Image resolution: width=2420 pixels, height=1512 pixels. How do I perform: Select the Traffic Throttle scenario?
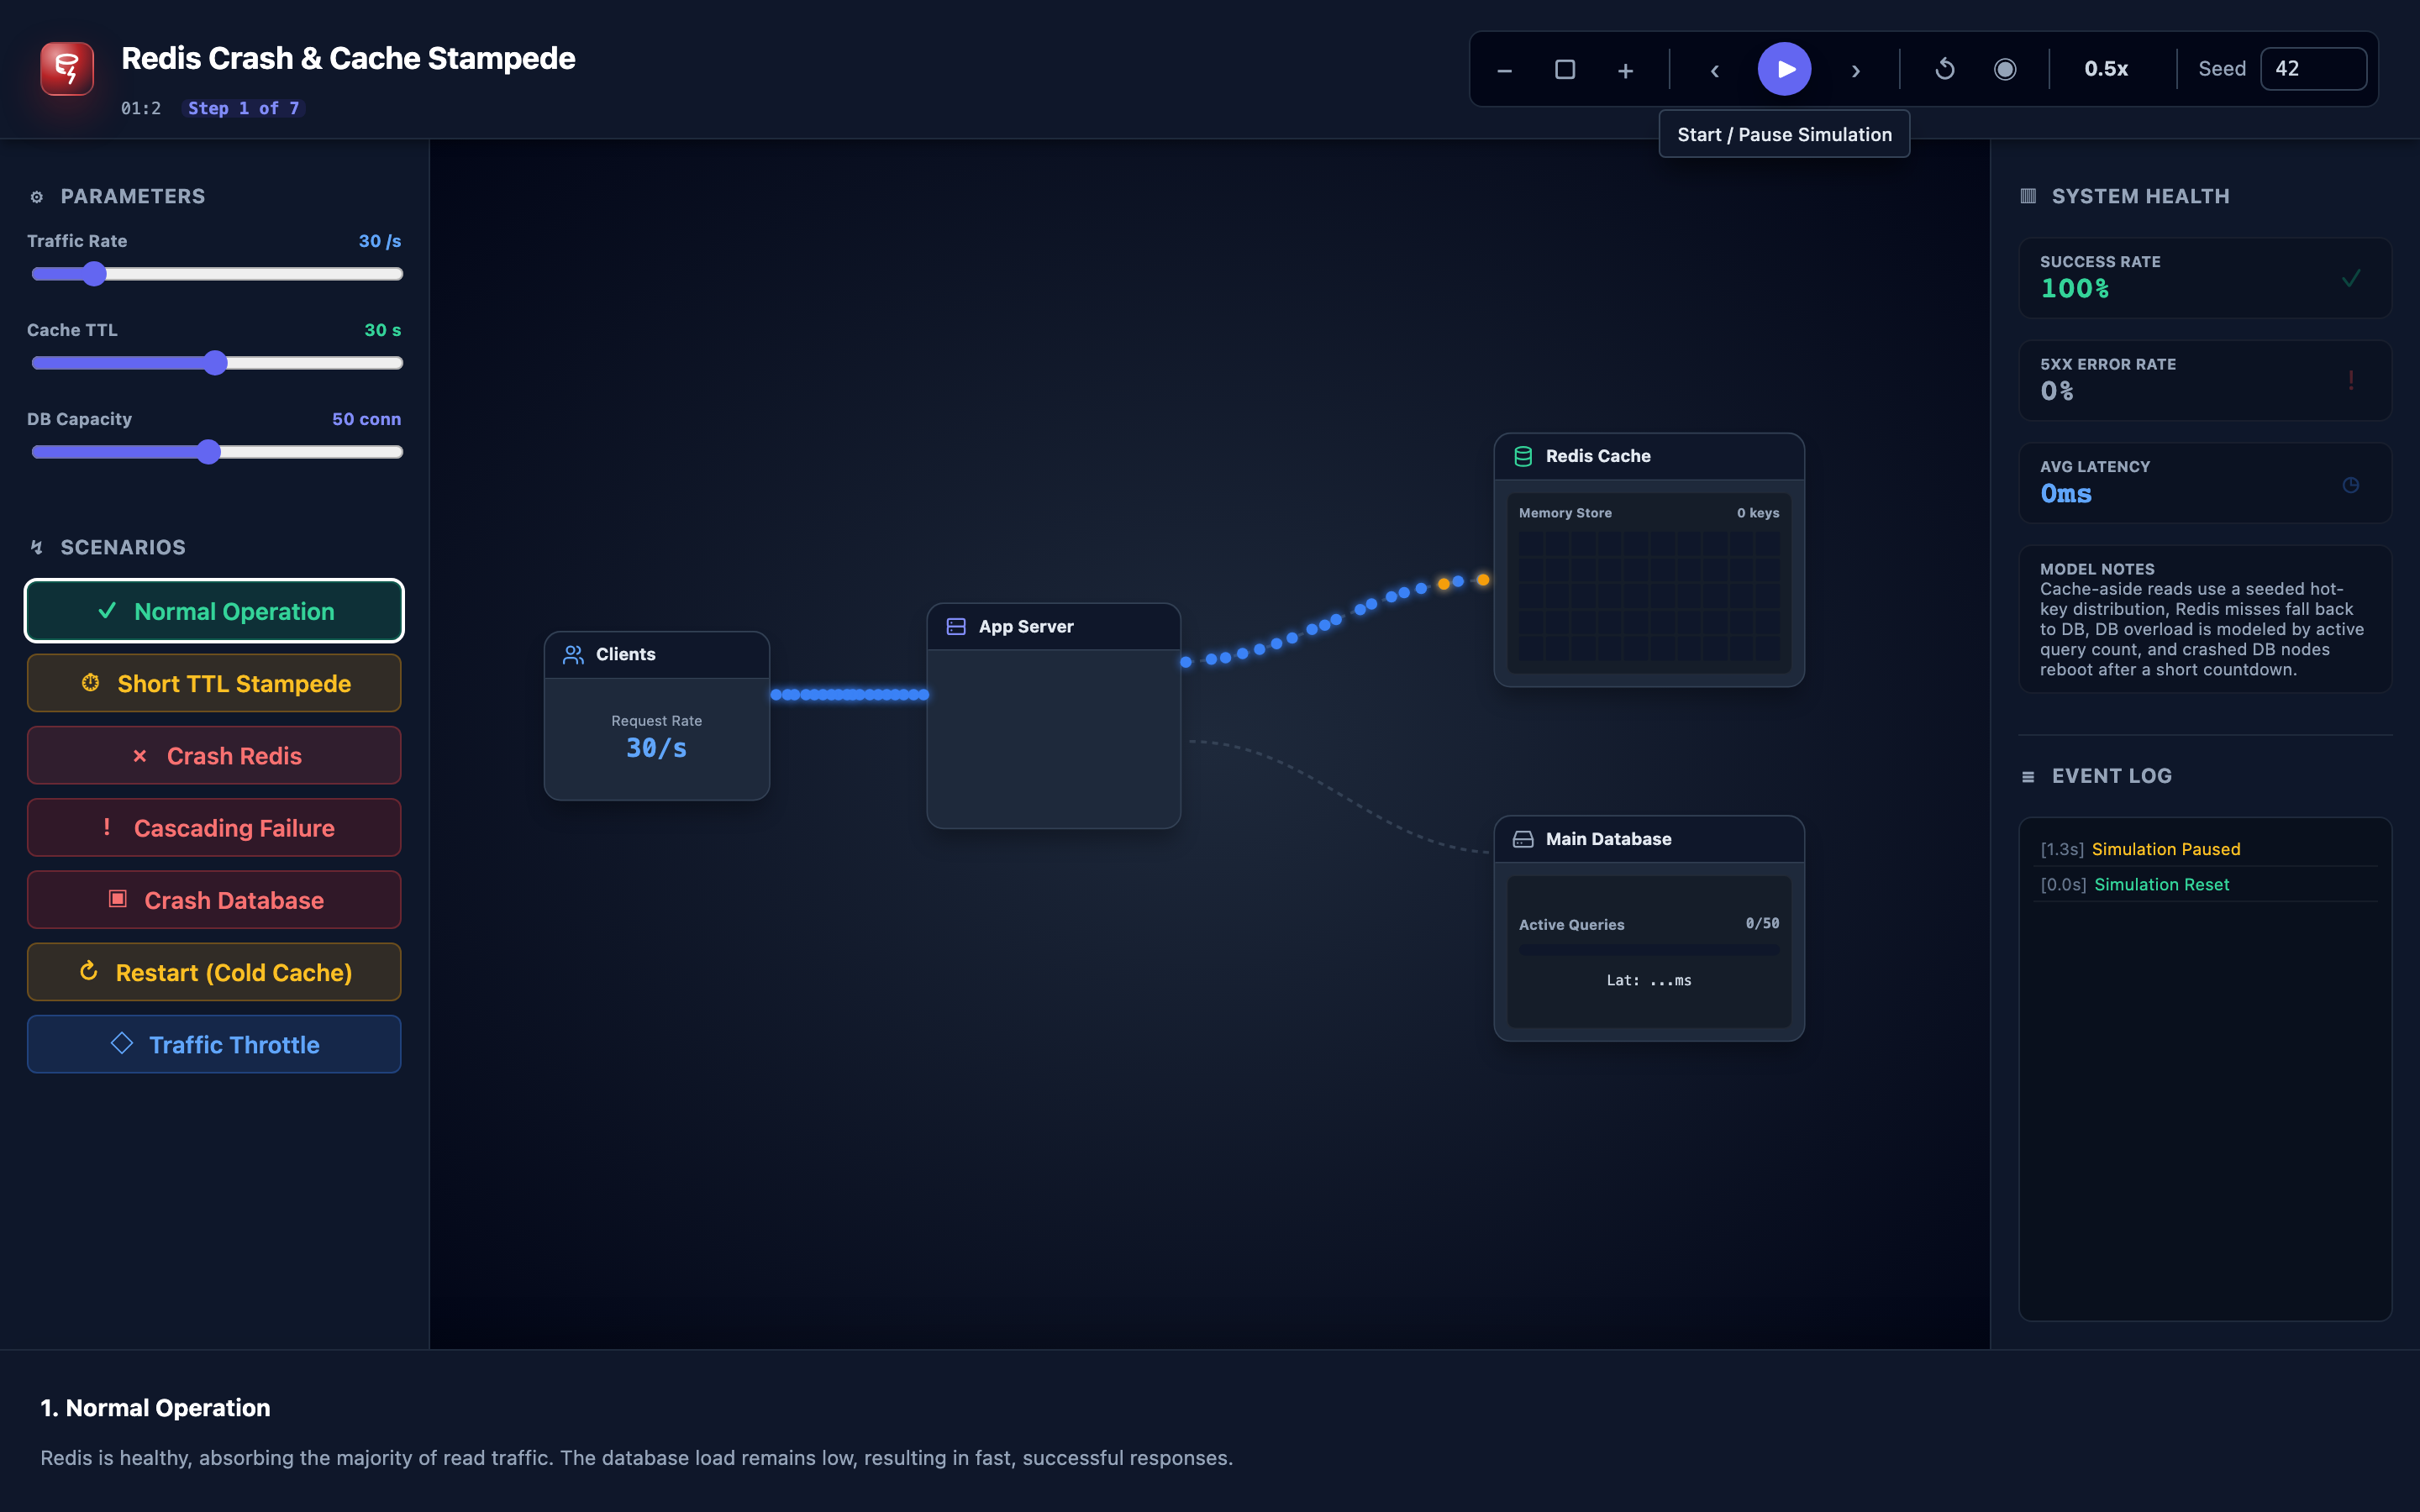[214, 1044]
